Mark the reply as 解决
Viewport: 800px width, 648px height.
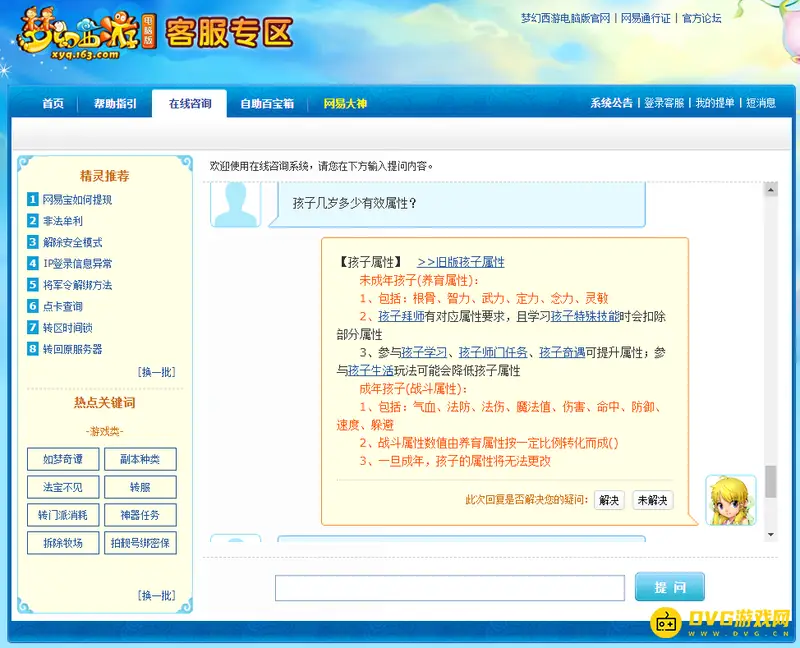609,500
